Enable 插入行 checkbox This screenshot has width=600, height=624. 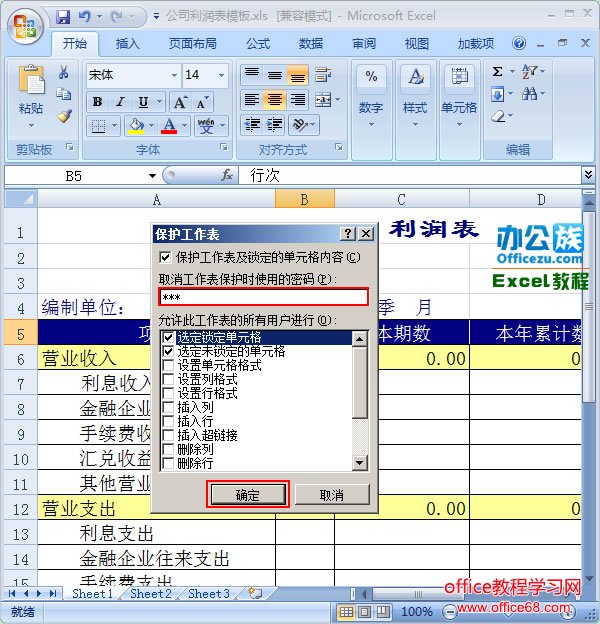point(168,421)
